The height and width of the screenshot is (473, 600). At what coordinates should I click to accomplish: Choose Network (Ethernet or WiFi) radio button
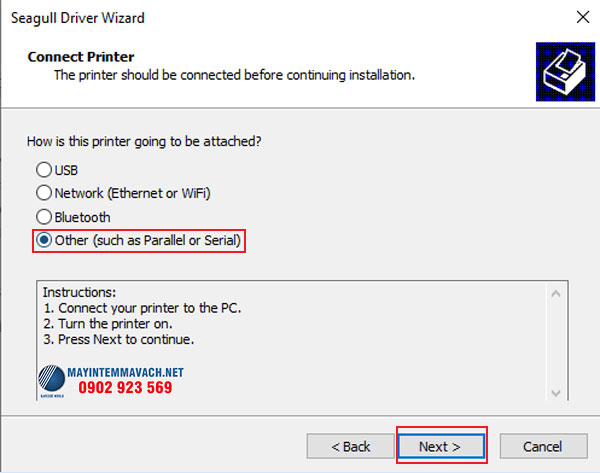[44, 193]
